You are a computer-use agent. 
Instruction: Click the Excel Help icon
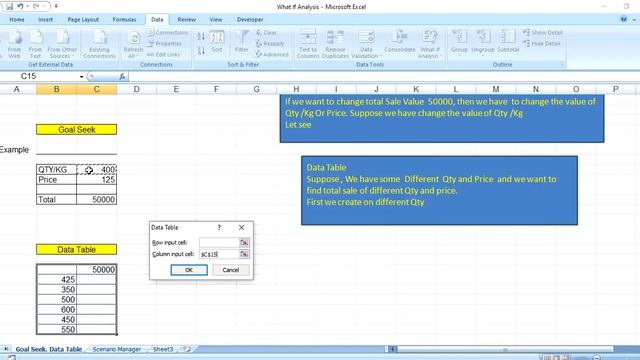(624, 19)
